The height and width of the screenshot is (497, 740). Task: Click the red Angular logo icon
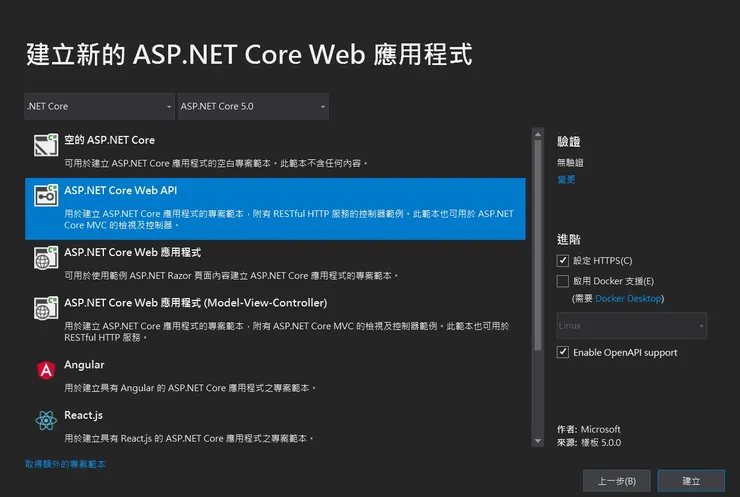click(45, 370)
